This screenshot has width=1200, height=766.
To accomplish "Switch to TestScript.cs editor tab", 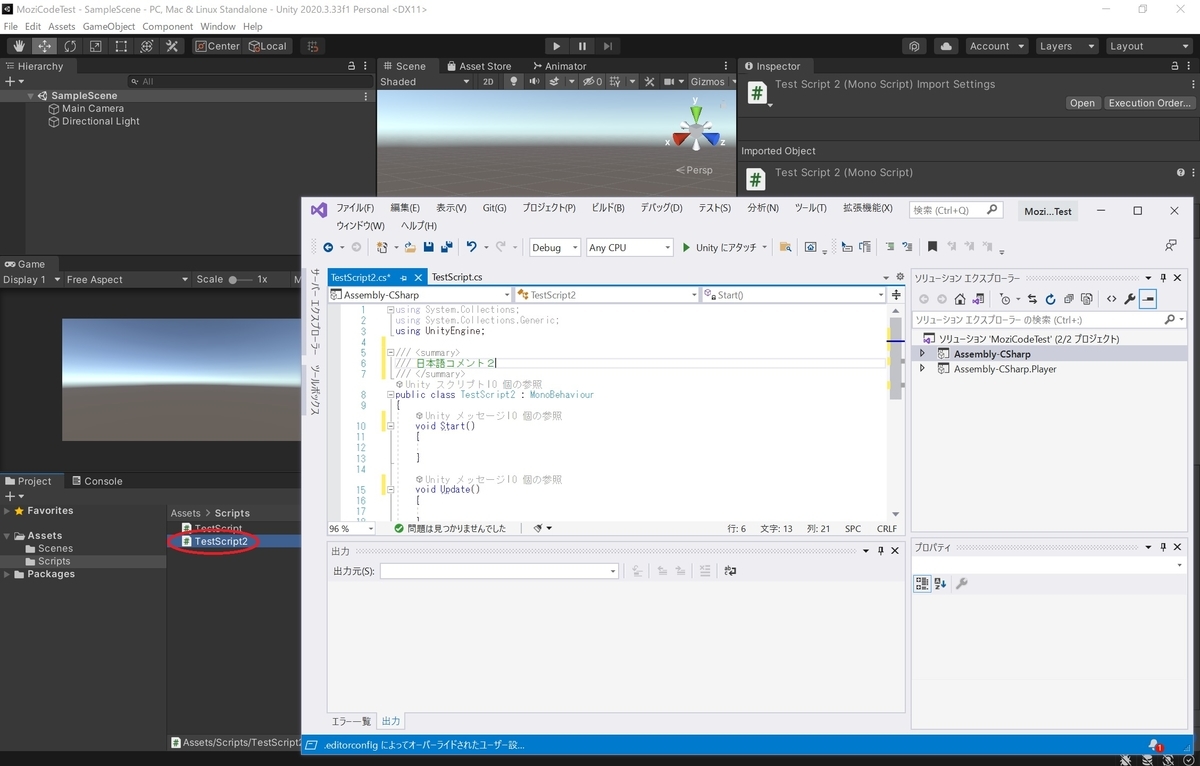I will [x=457, y=277].
